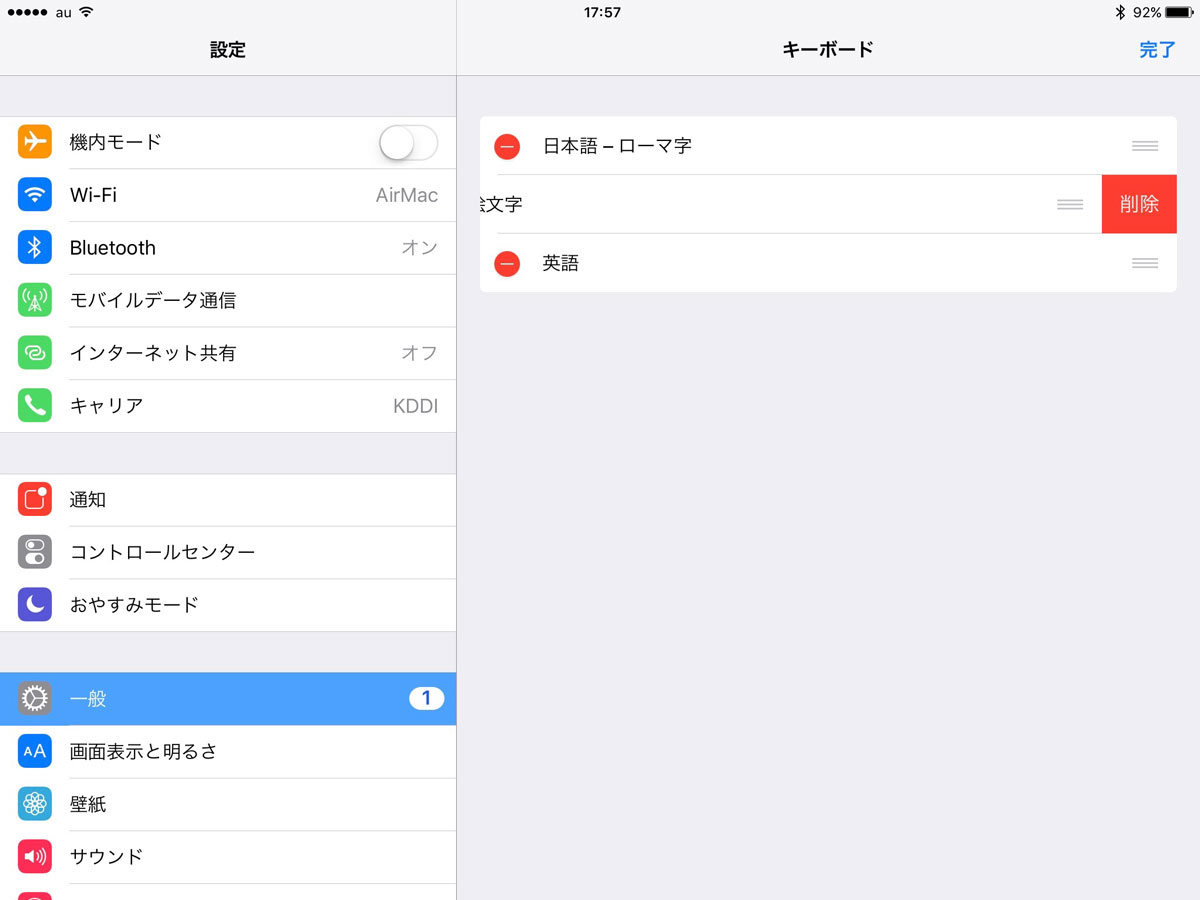Tap the red 削除 button
The height and width of the screenshot is (900, 1200).
(x=1139, y=204)
